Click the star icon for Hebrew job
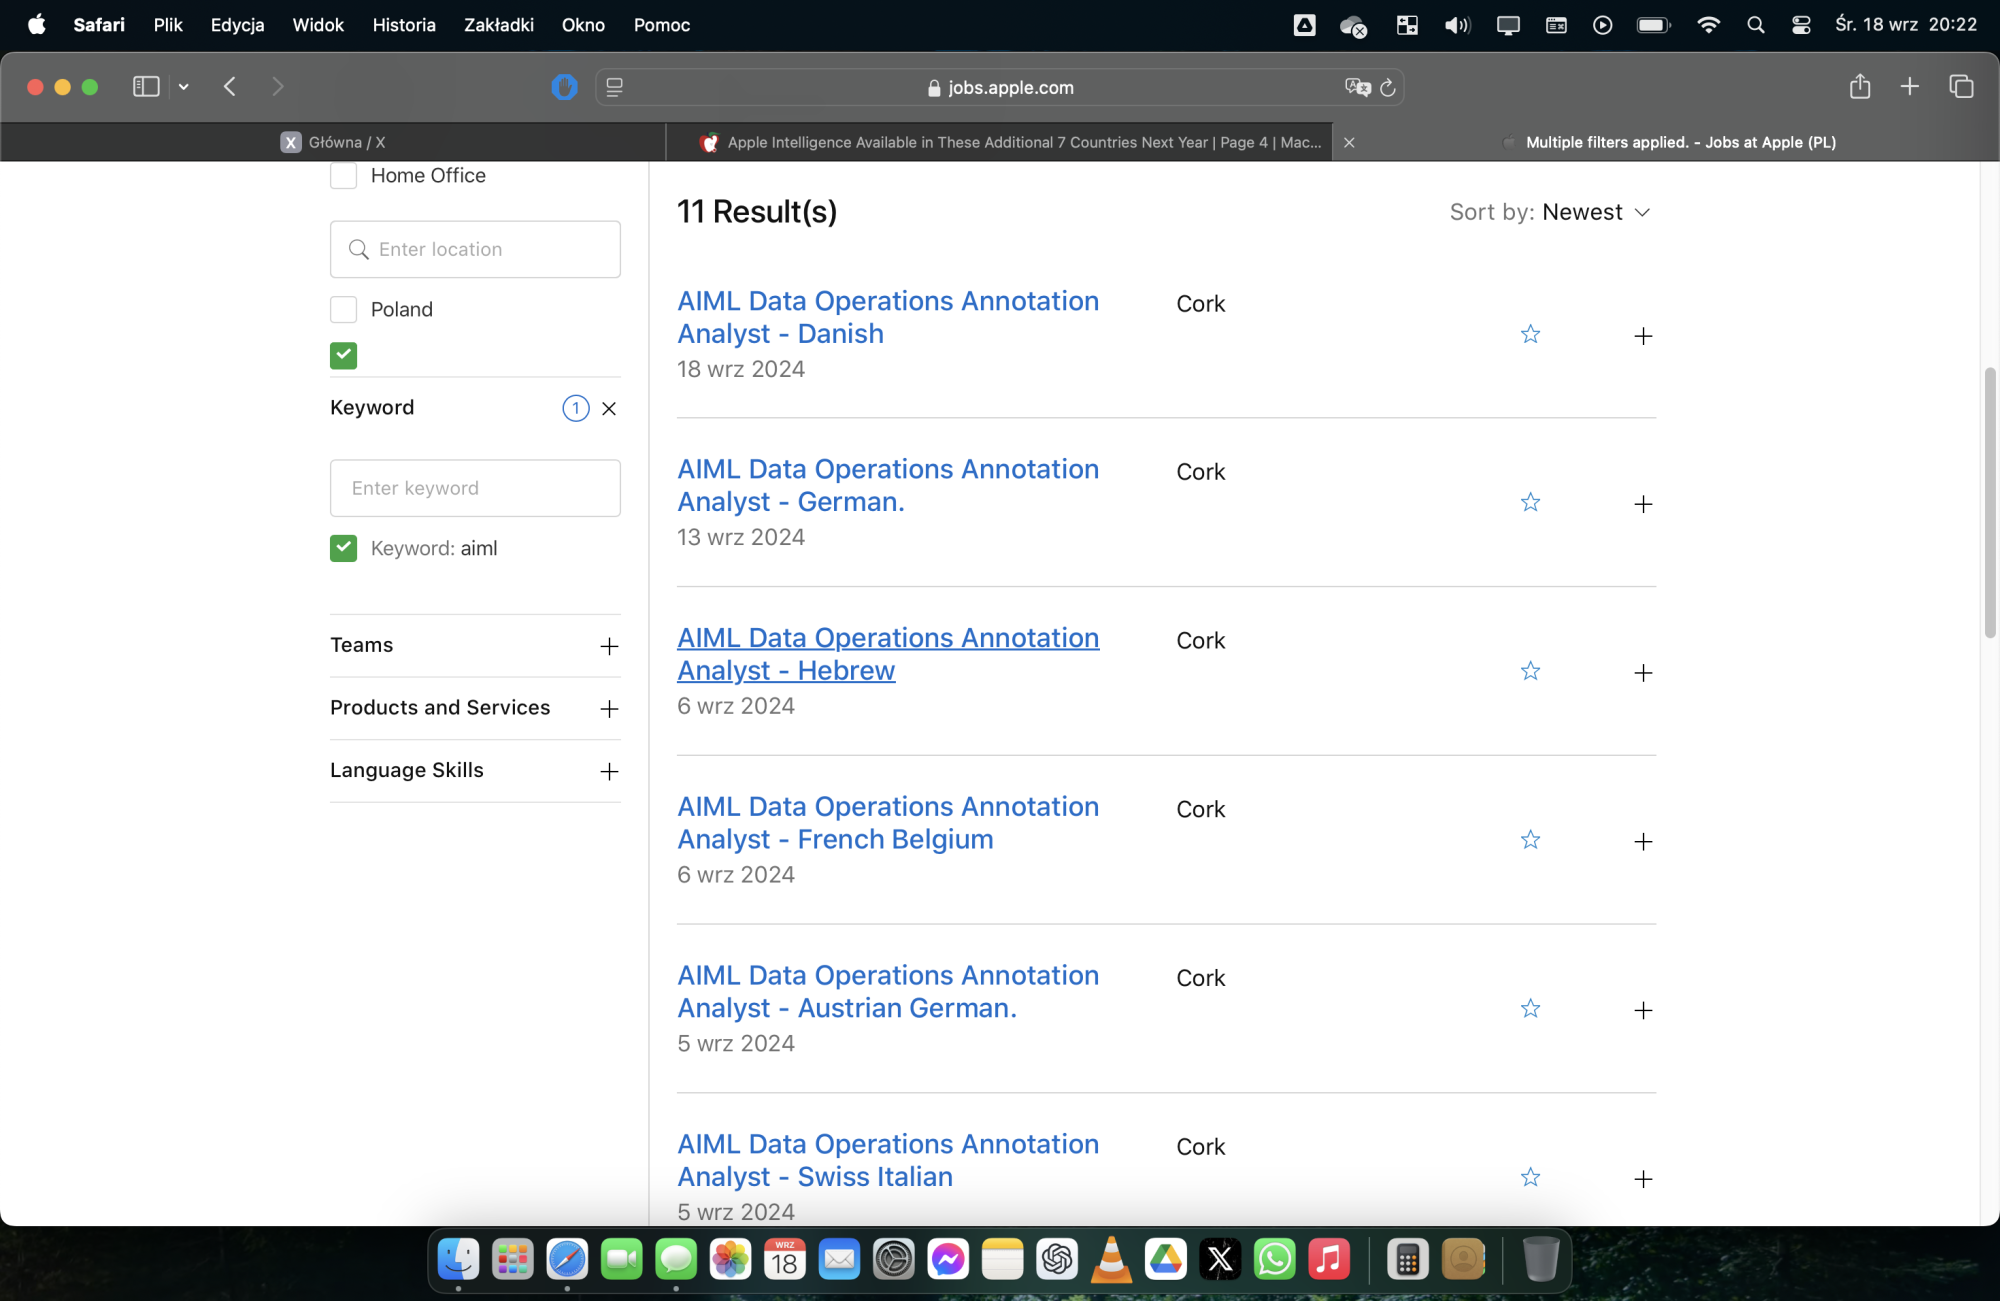 (1530, 671)
